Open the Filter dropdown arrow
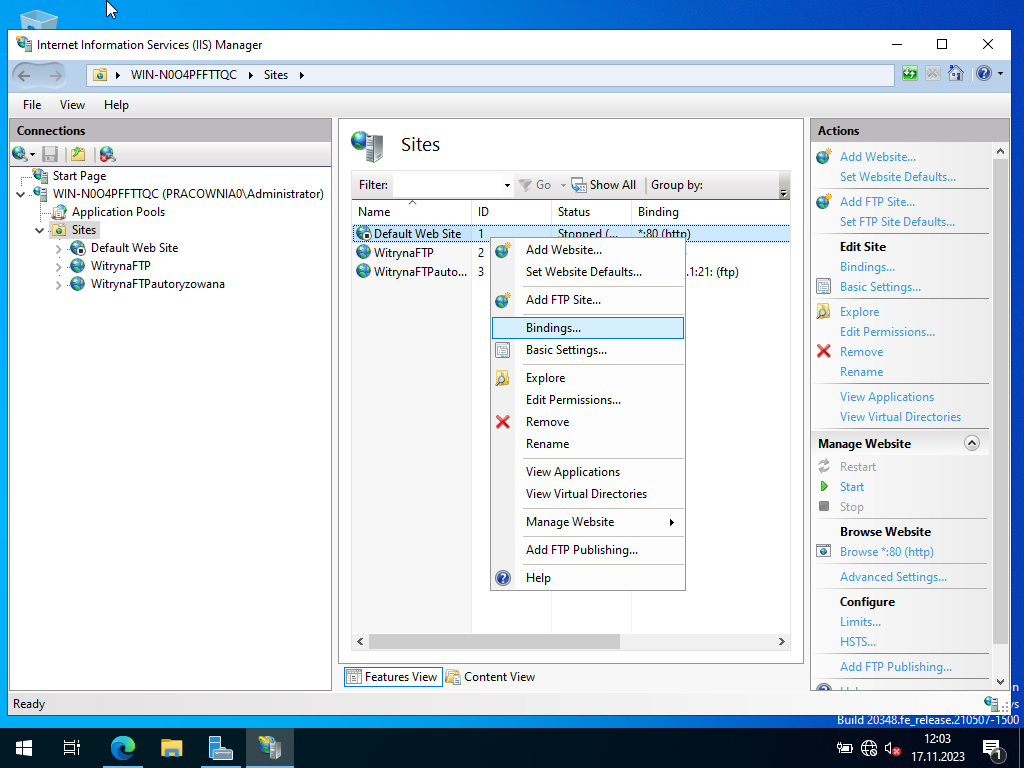 507,185
